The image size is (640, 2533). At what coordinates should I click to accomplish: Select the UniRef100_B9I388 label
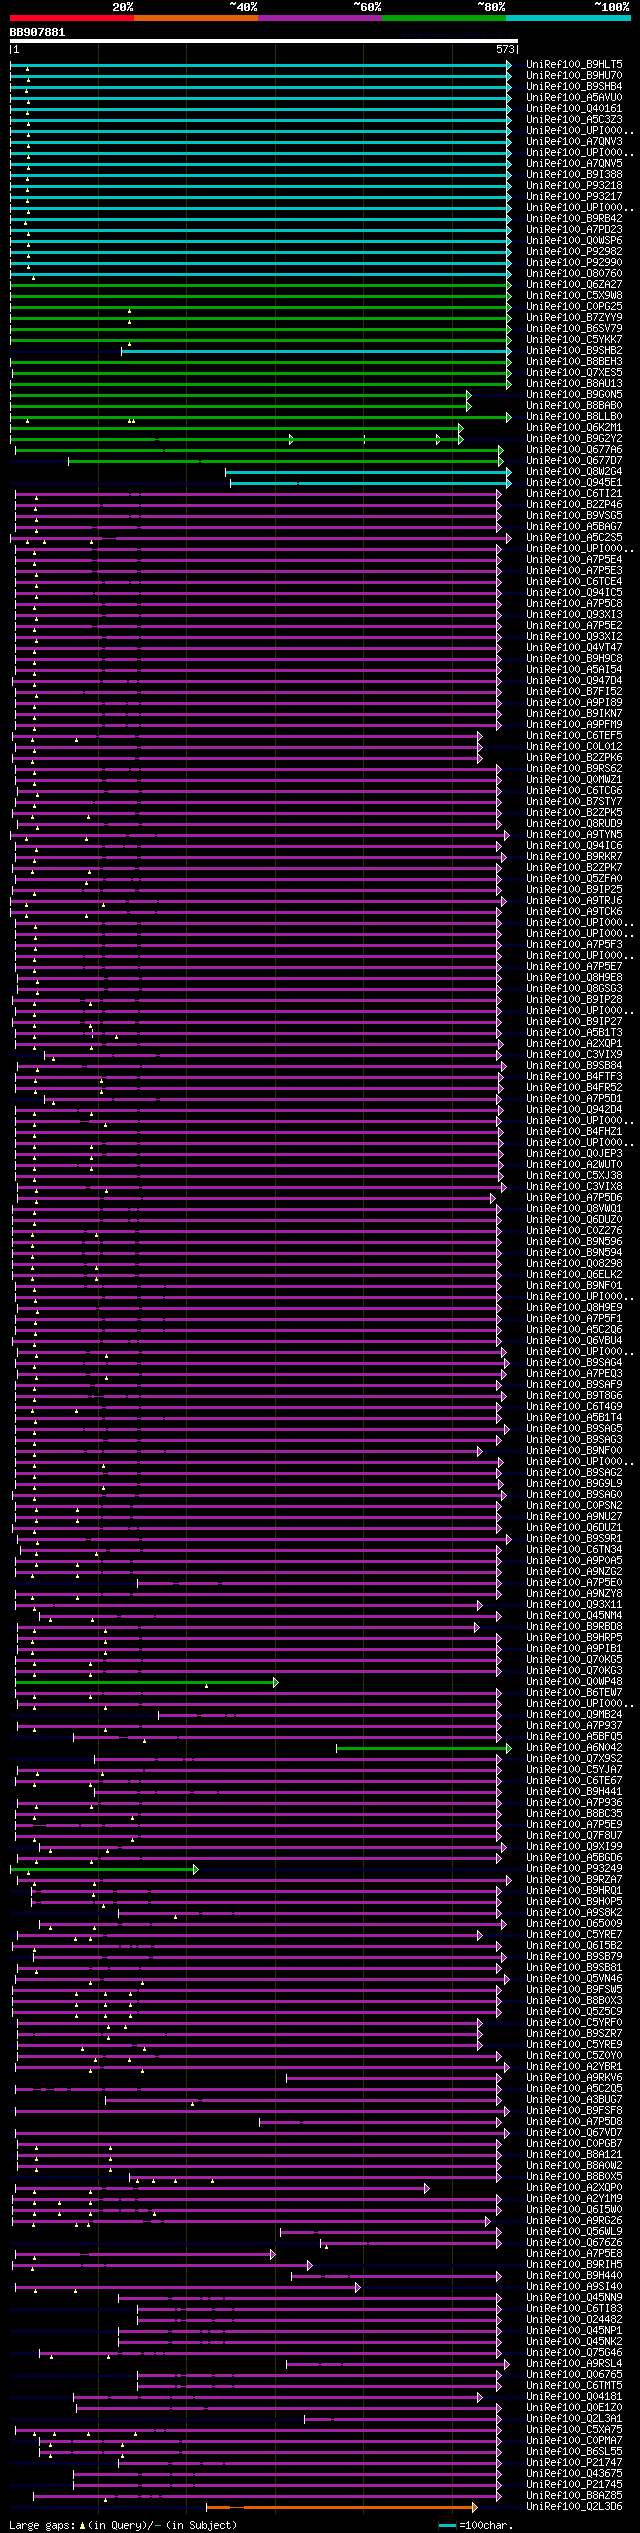[574, 175]
